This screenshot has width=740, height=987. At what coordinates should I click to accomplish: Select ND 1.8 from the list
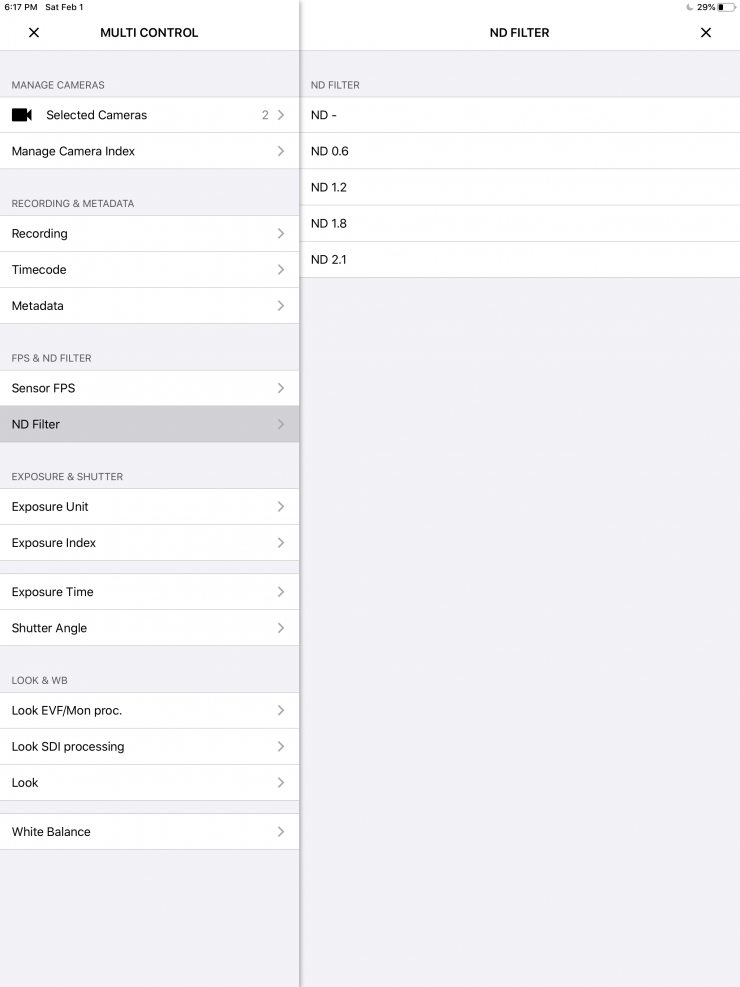[520, 223]
